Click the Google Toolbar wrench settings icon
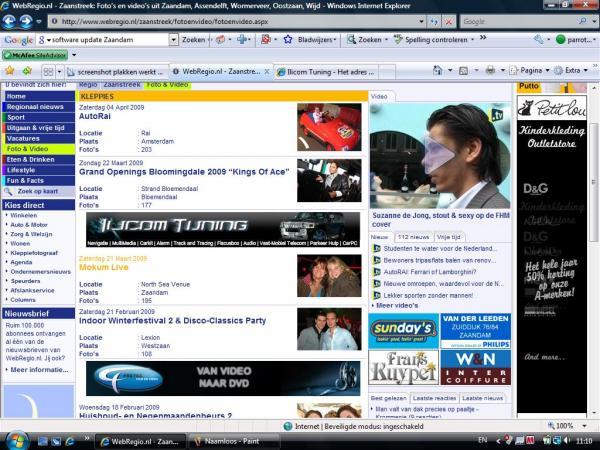 [538, 39]
